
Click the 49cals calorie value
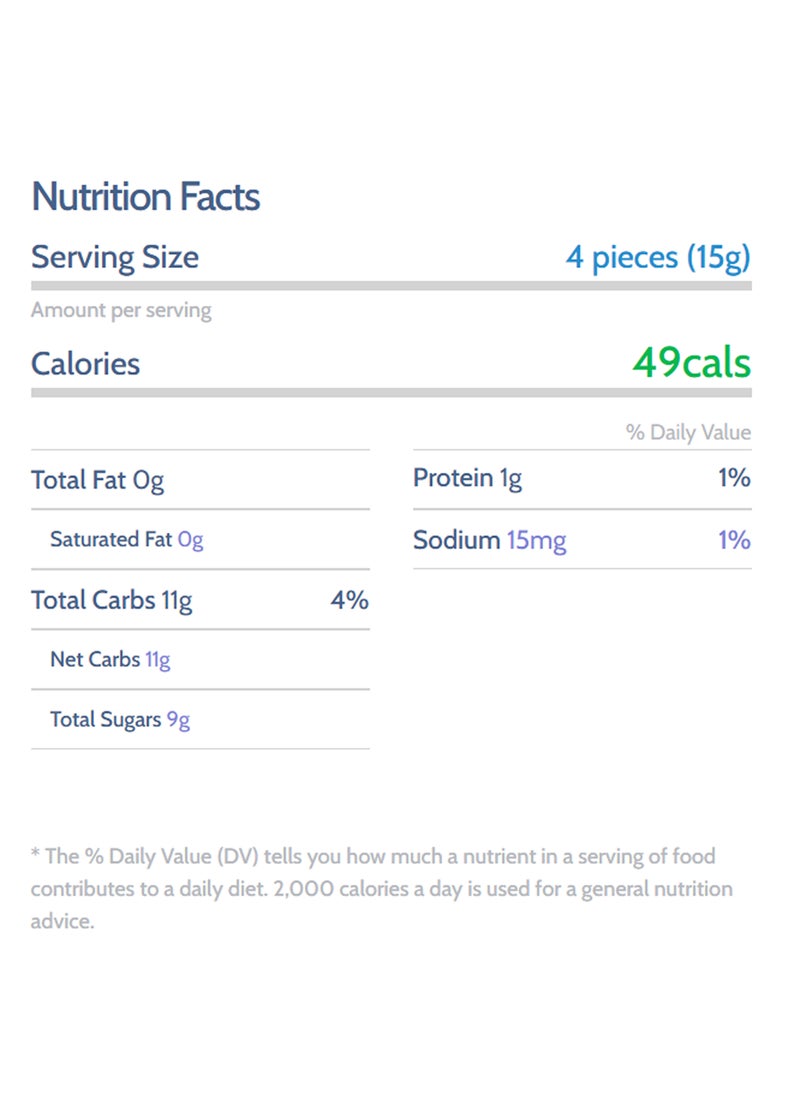coord(691,362)
